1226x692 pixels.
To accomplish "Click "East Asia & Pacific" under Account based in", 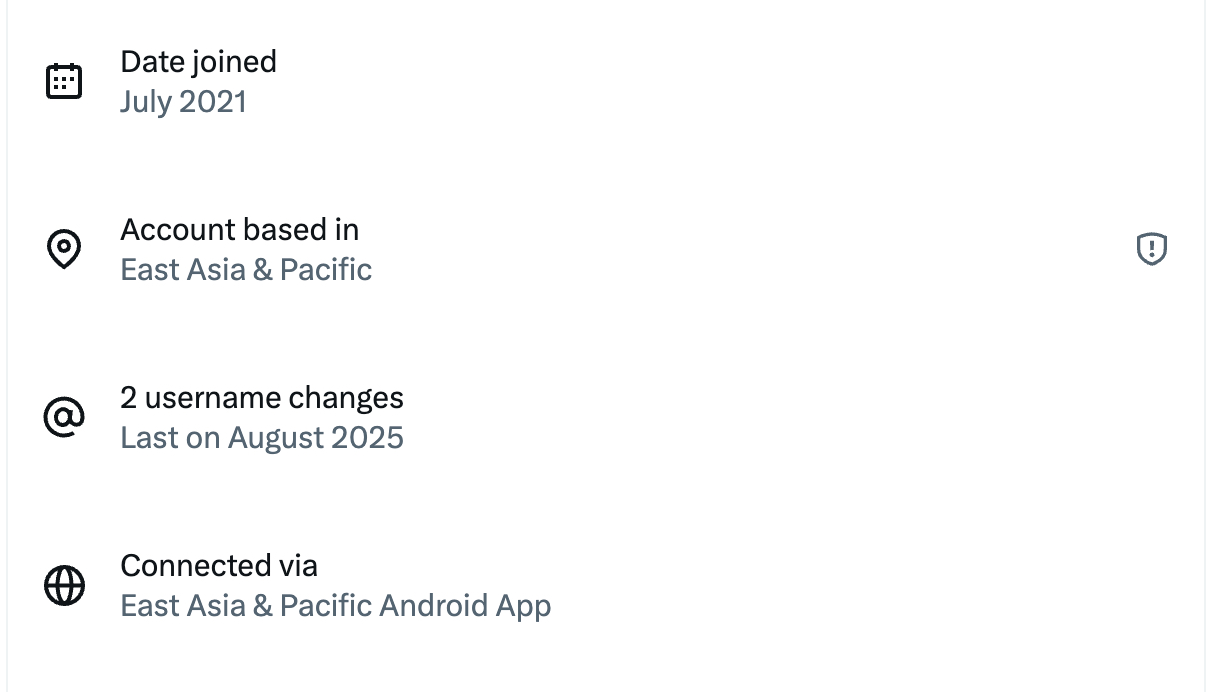I will (246, 270).
